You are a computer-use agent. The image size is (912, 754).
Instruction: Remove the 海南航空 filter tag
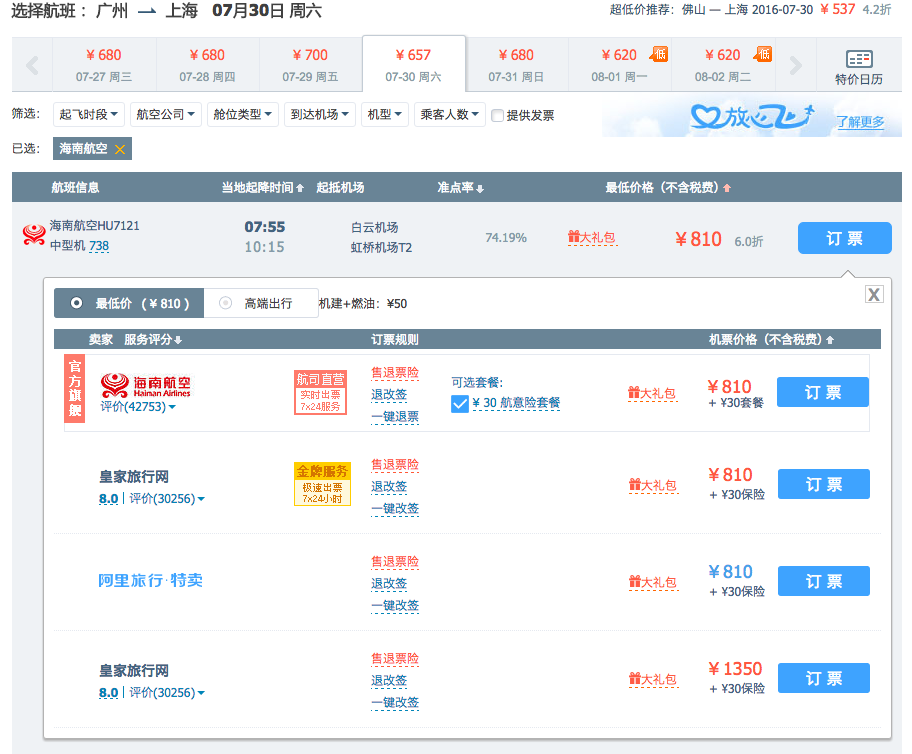point(120,149)
